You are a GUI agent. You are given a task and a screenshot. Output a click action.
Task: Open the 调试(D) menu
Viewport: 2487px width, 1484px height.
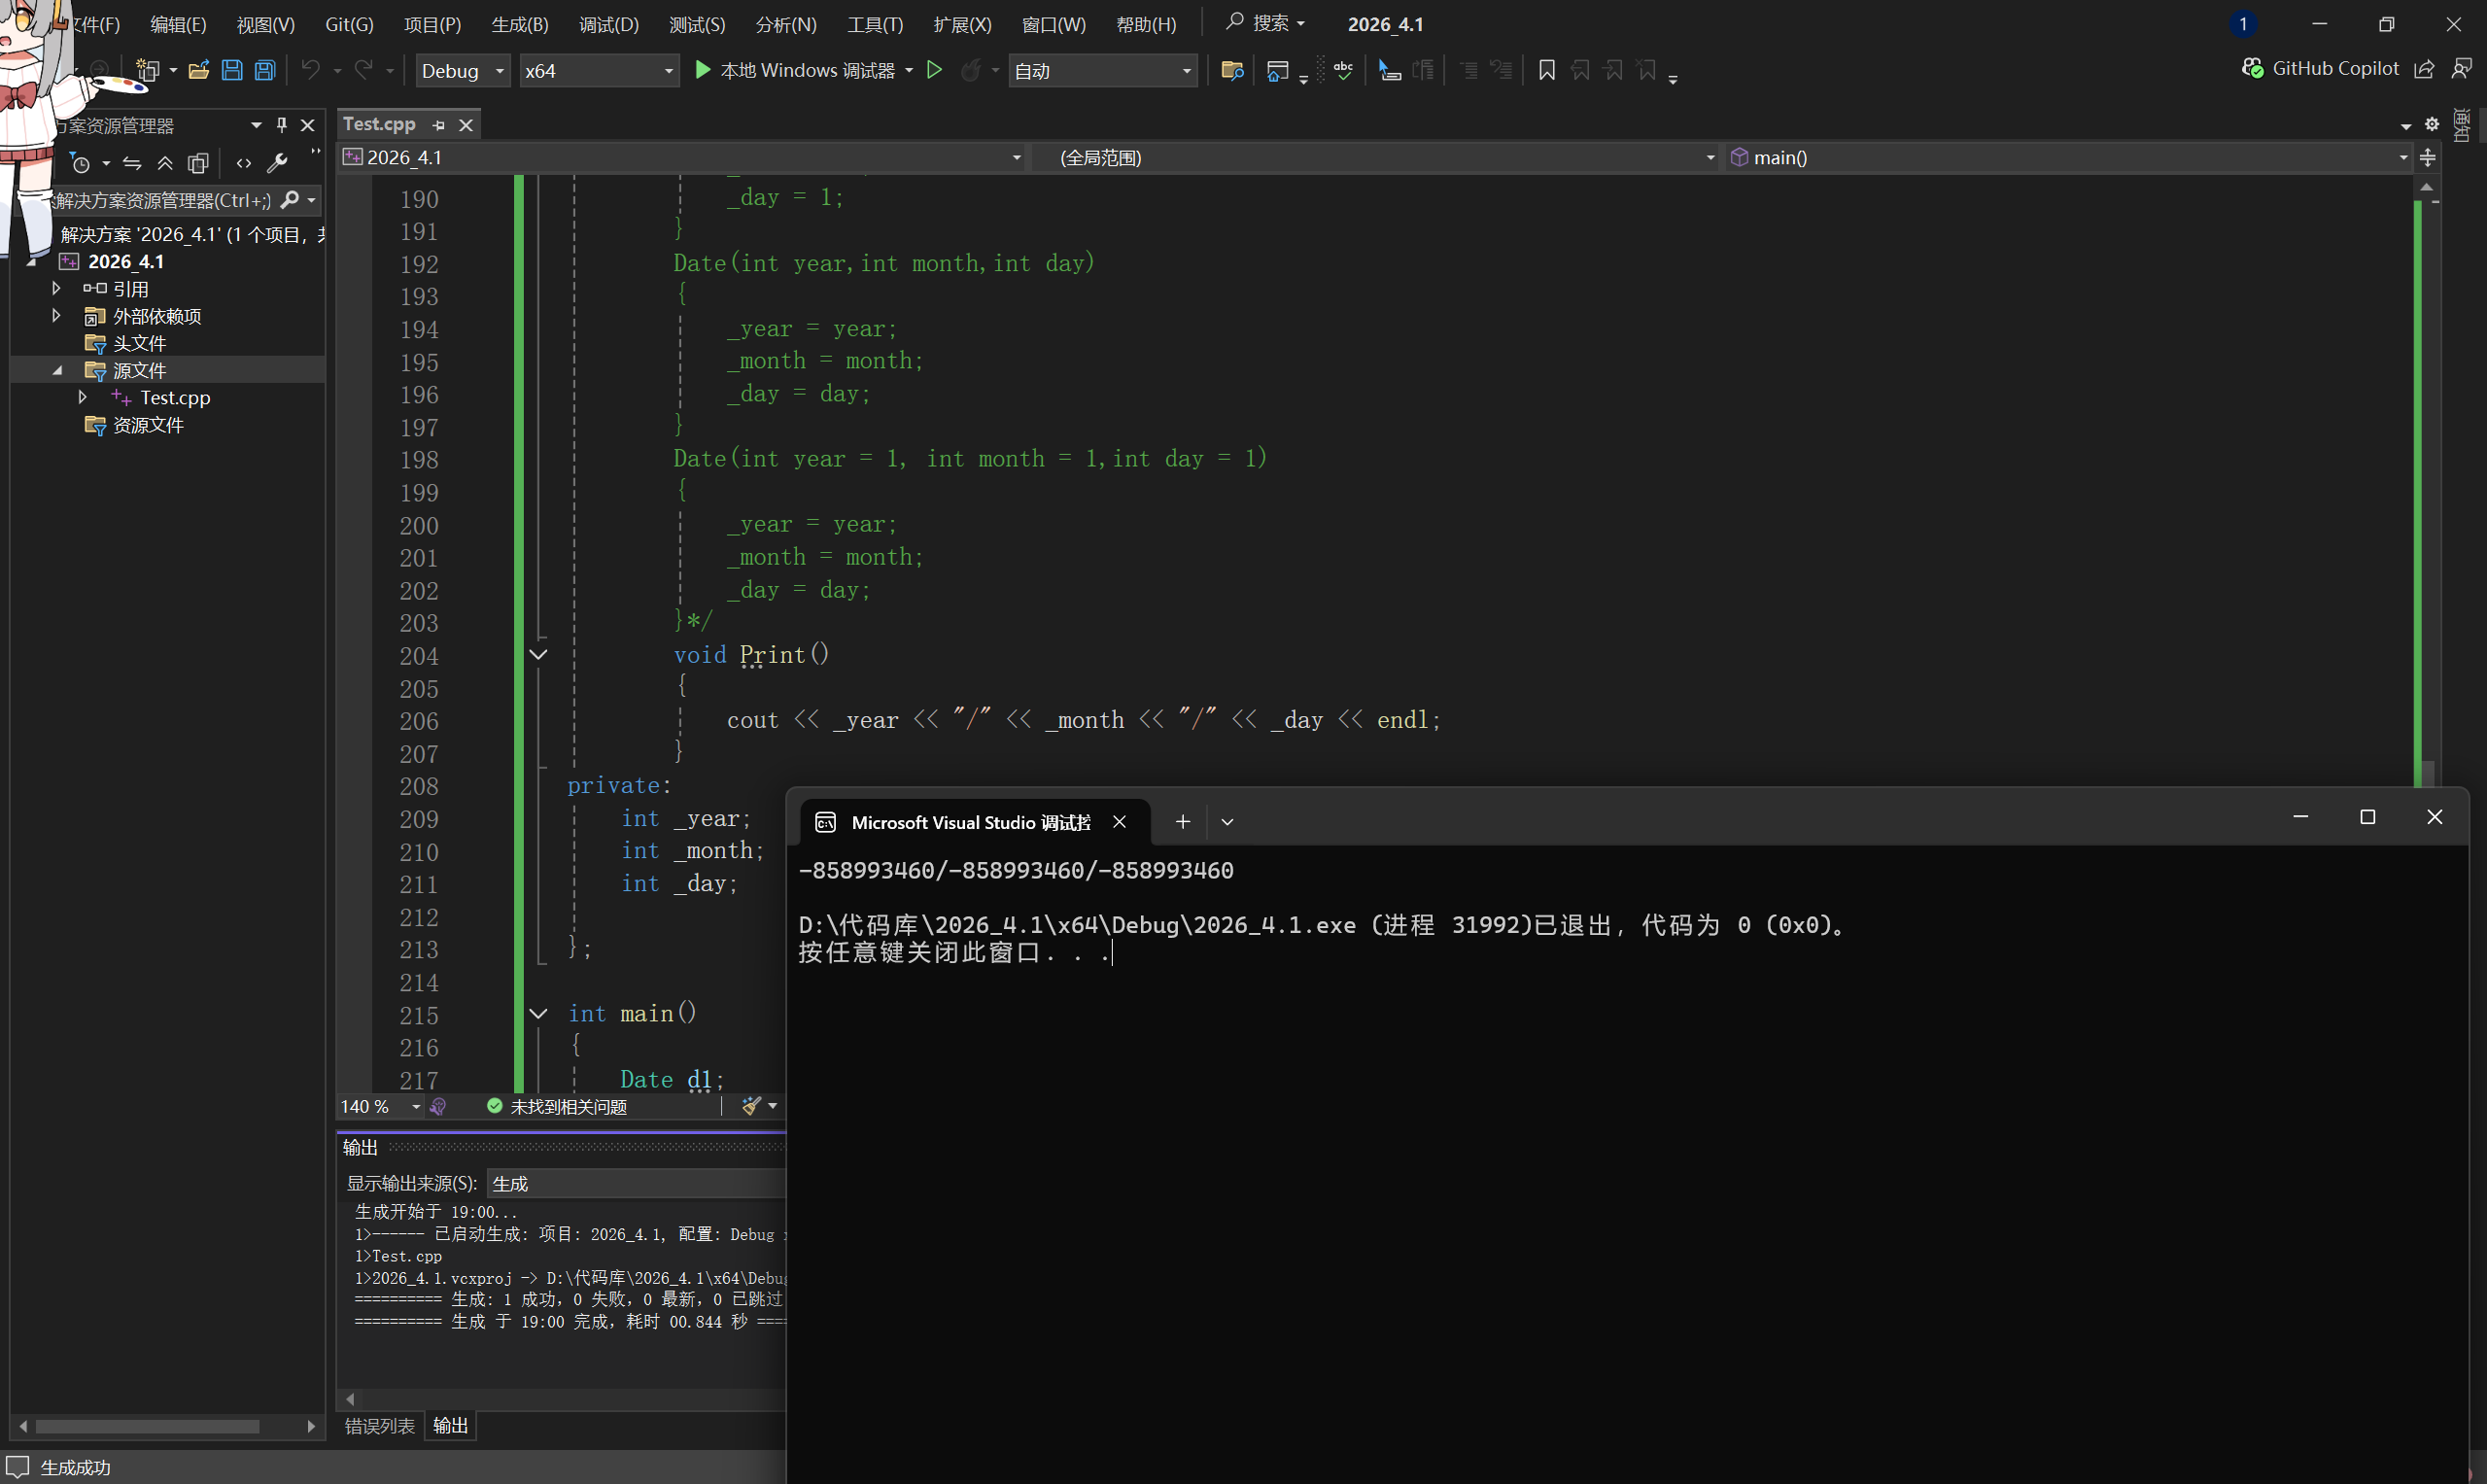[608, 24]
